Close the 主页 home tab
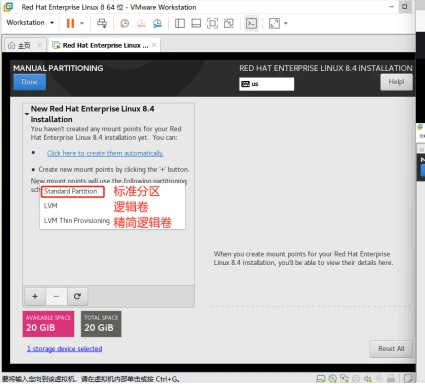 (x=40, y=45)
